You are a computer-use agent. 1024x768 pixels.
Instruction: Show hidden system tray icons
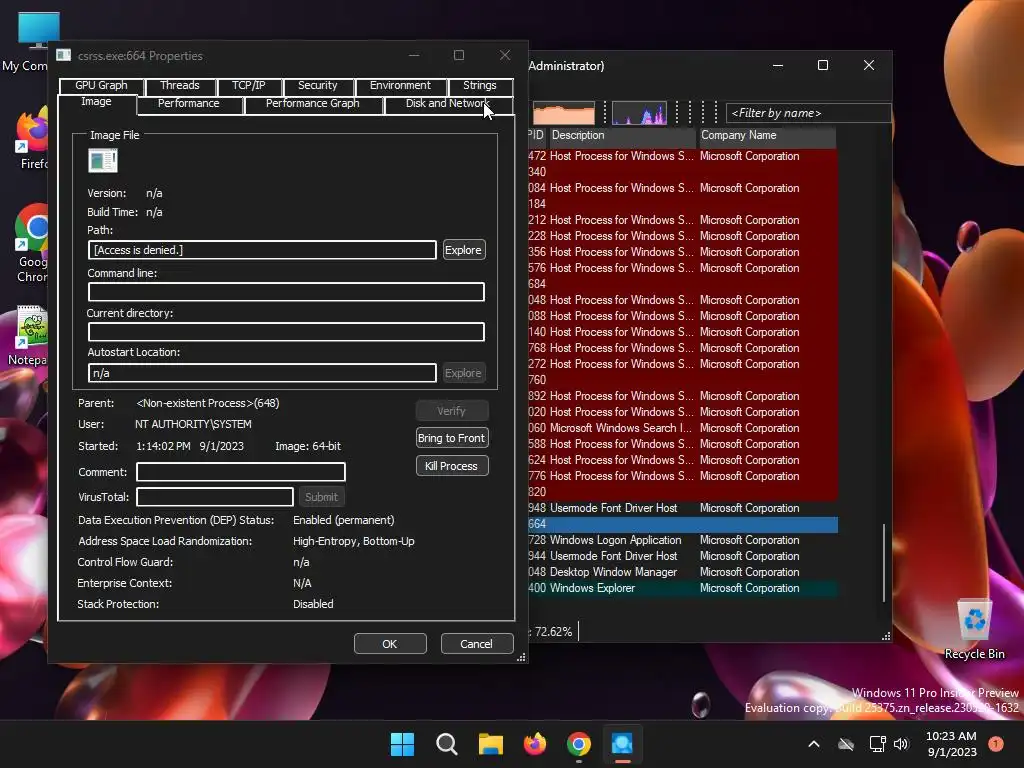coord(814,744)
